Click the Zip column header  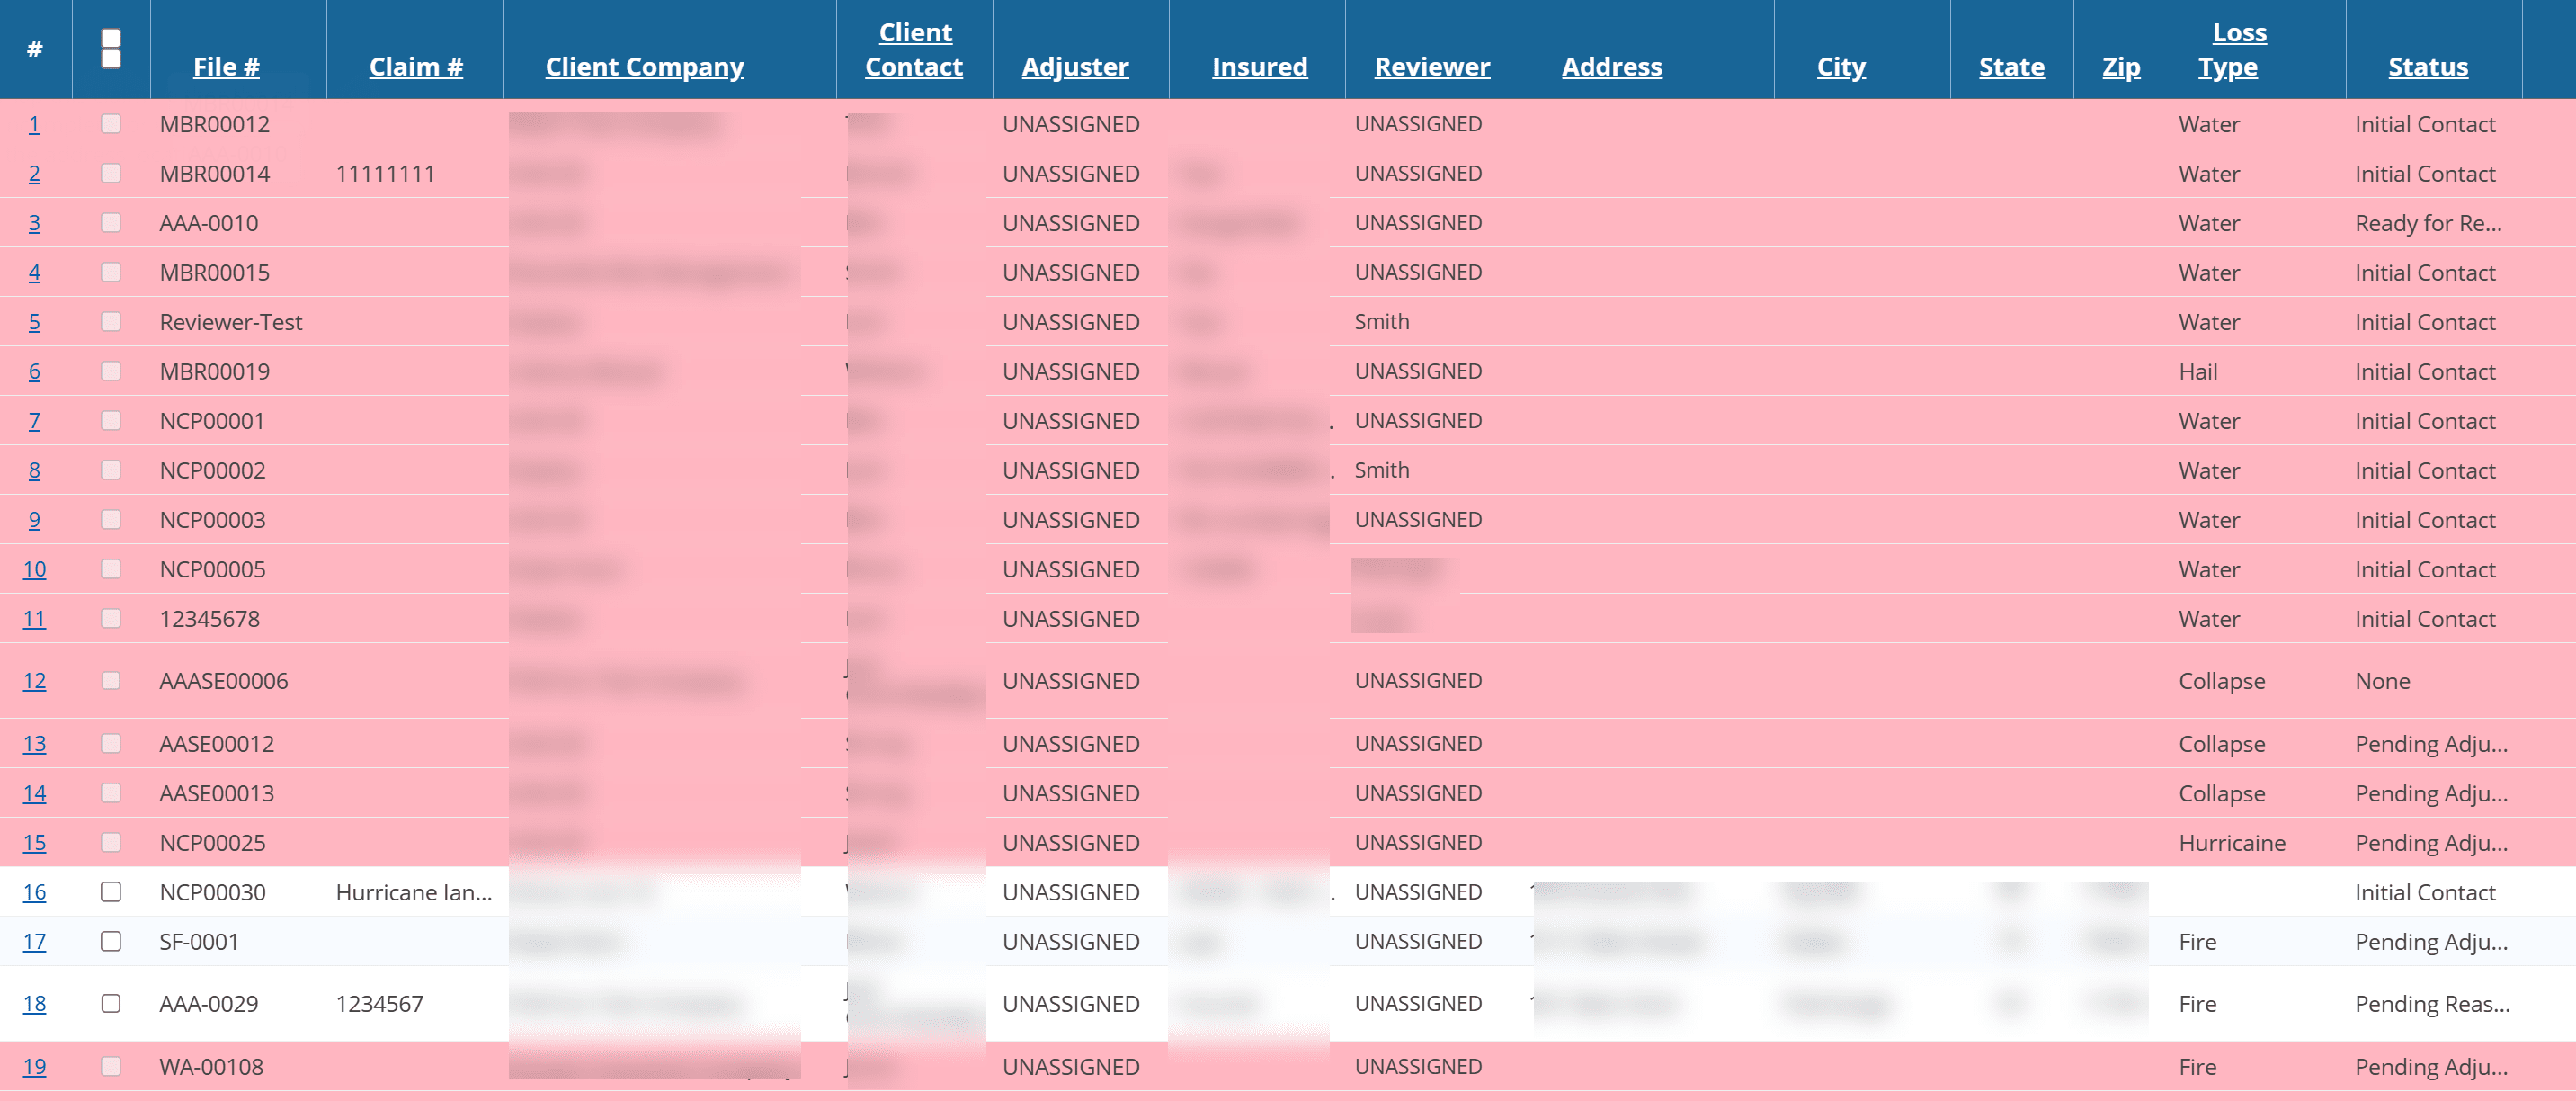click(x=2120, y=67)
